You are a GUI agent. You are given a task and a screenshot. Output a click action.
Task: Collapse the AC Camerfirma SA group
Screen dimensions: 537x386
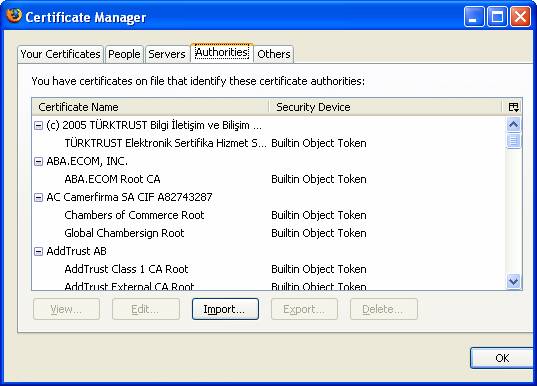click(x=38, y=198)
